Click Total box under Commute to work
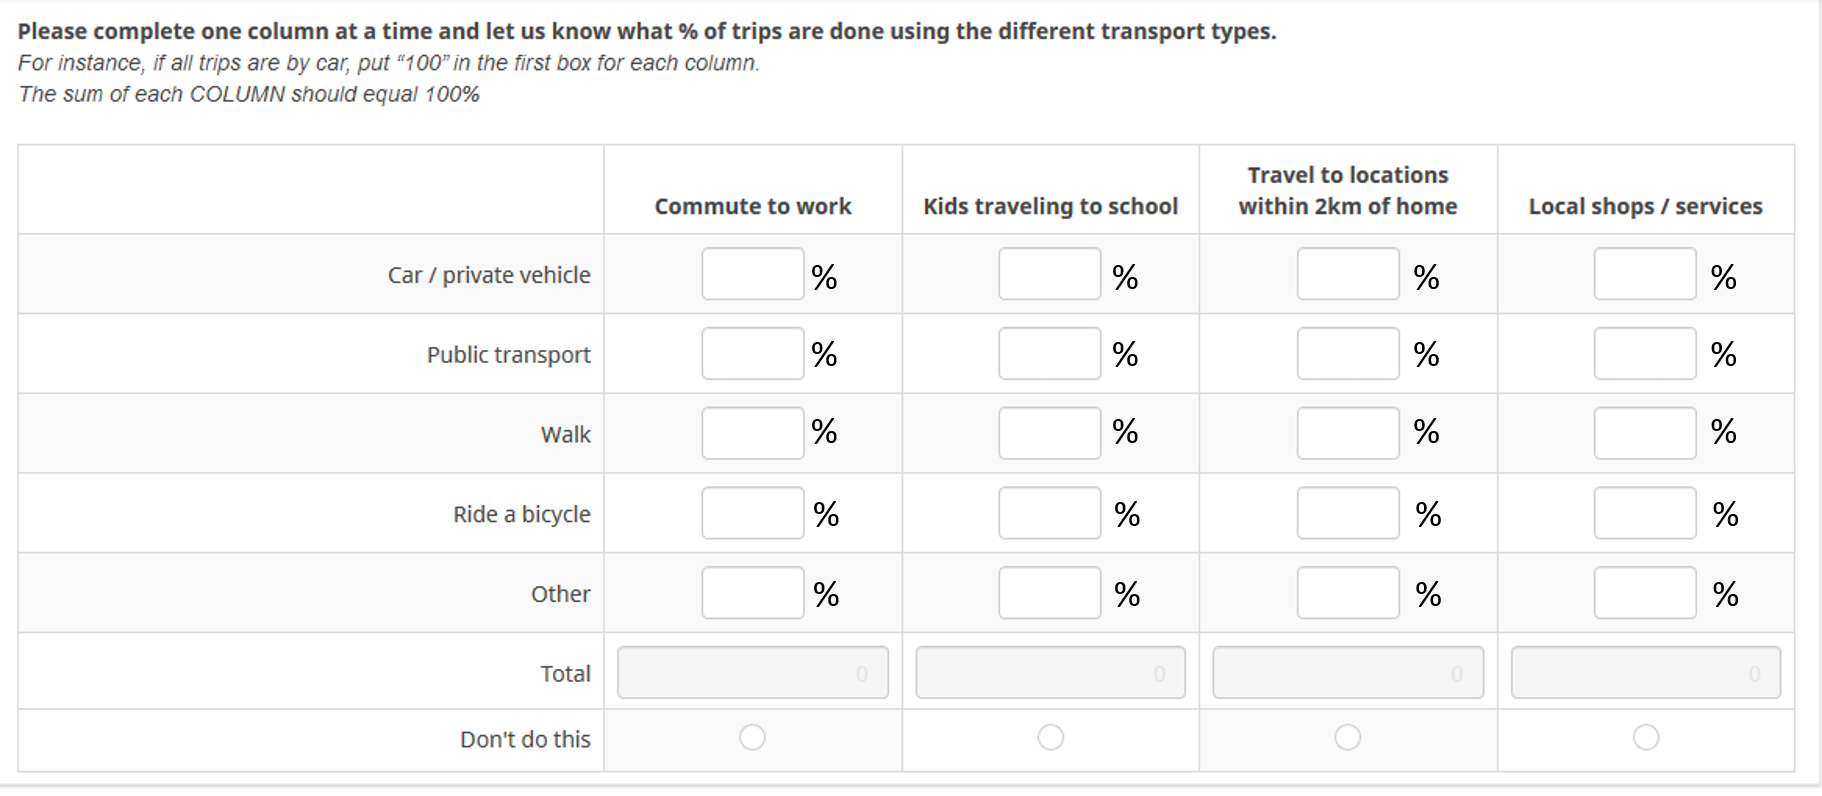Viewport: 1822px width, 796px height. pyautogui.click(x=752, y=672)
